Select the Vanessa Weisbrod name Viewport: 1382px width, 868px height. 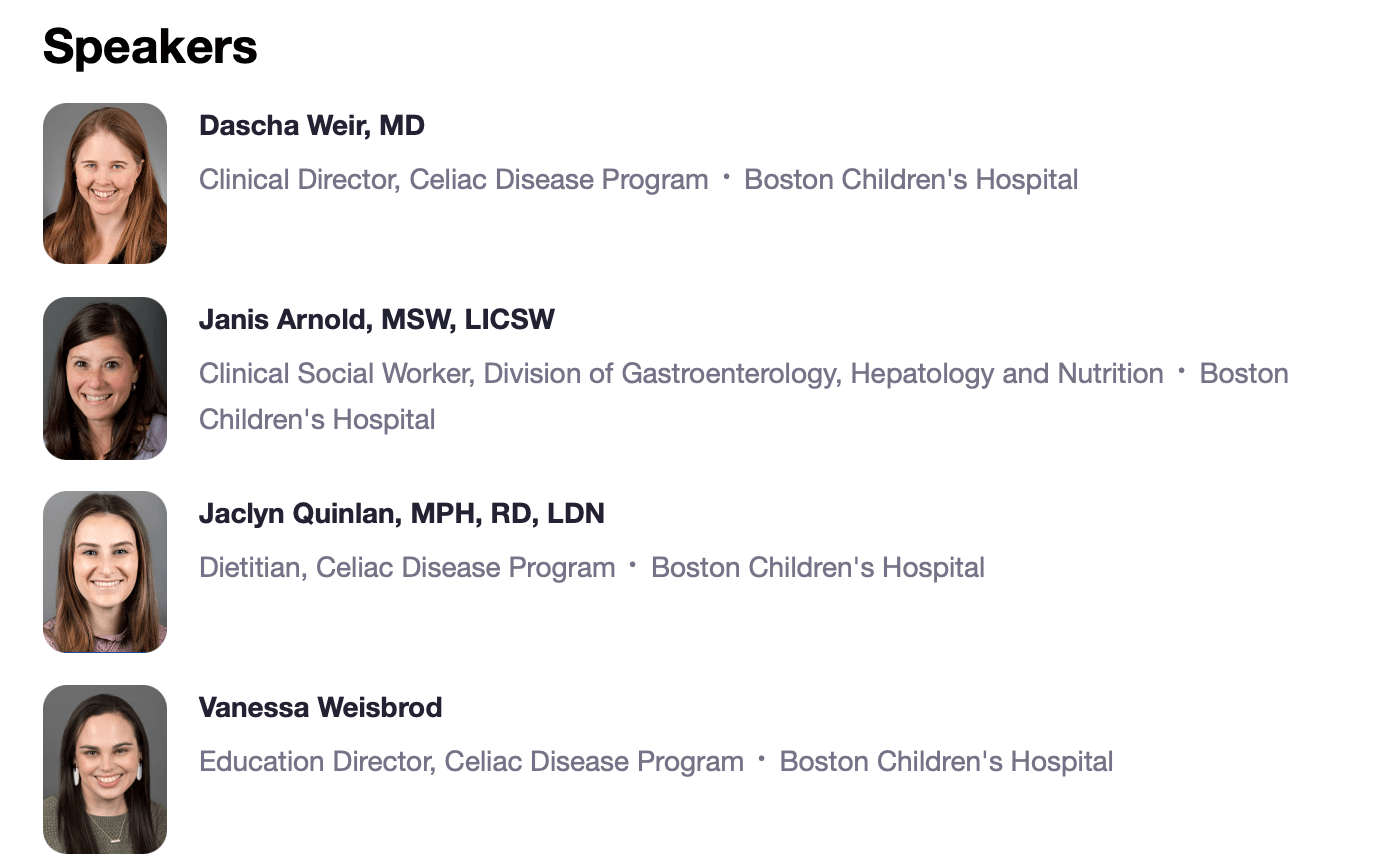coord(321,708)
